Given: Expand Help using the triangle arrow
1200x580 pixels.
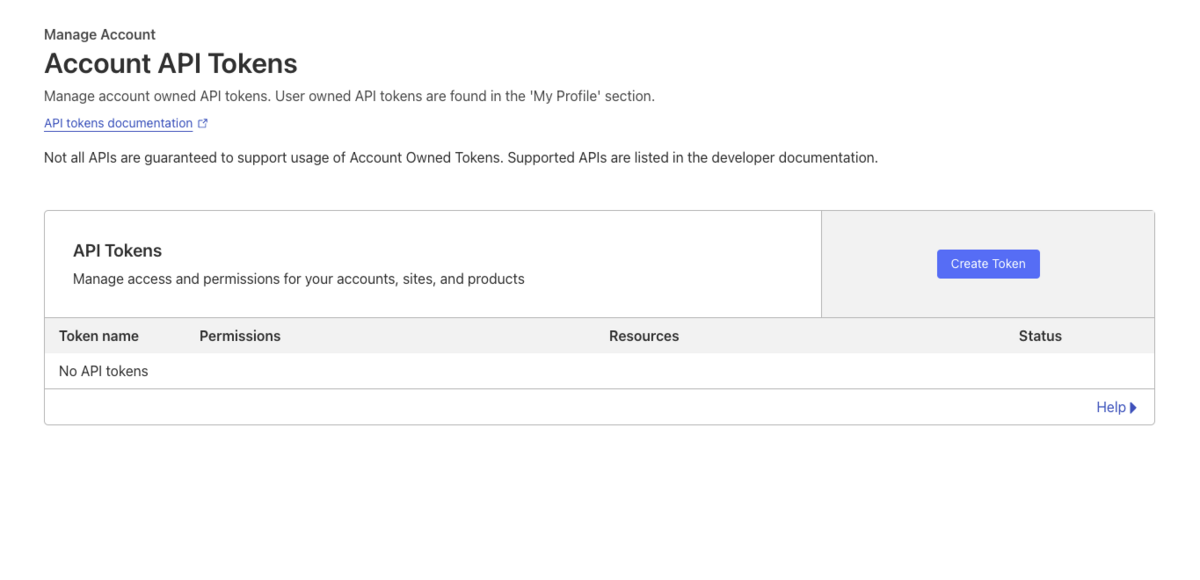Looking at the screenshot, I should [1133, 408].
